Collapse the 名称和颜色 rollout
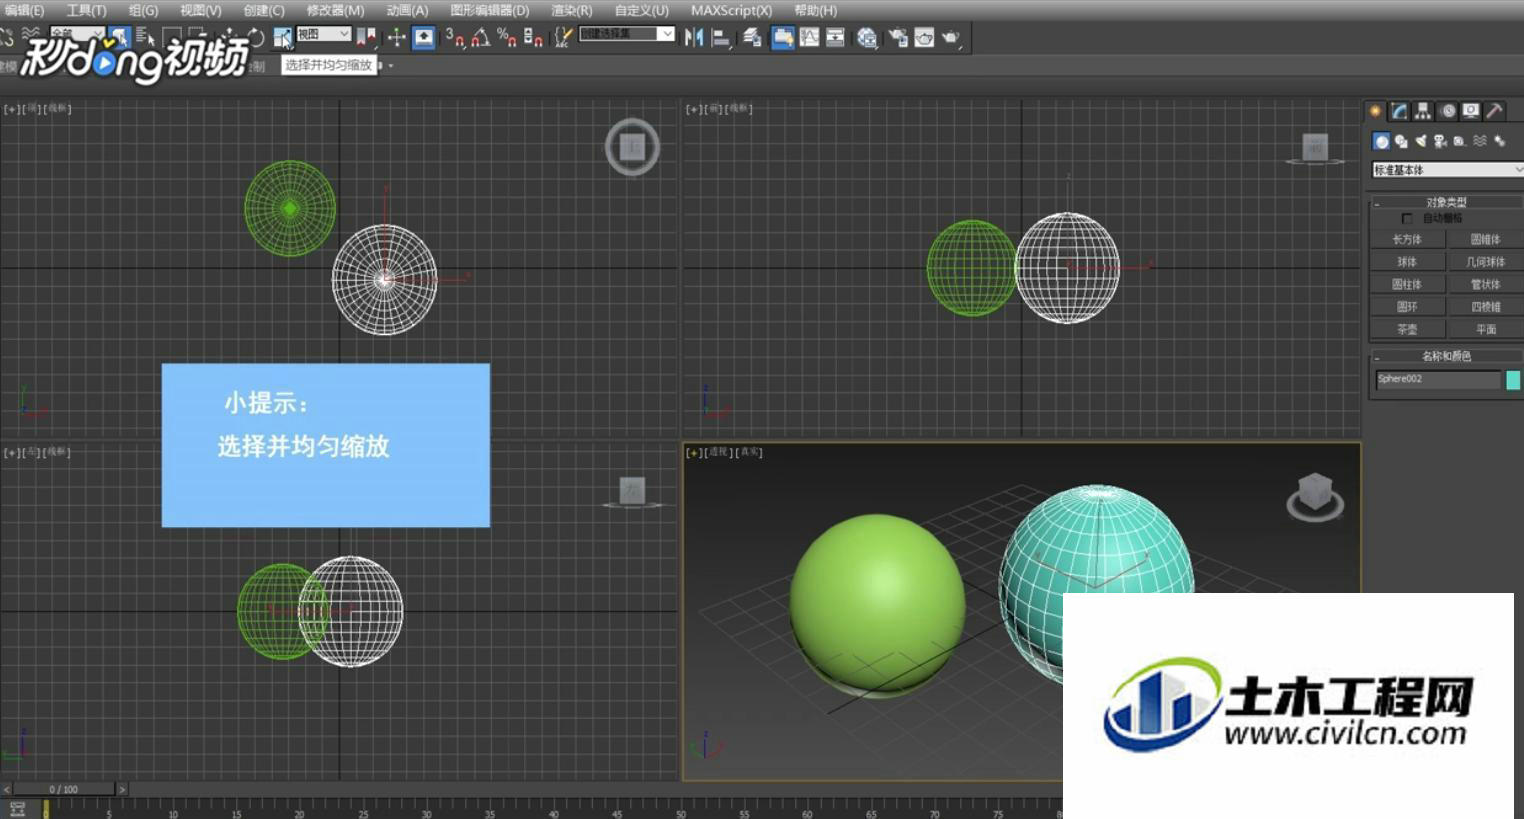This screenshot has width=1524, height=819. point(1446,356)
